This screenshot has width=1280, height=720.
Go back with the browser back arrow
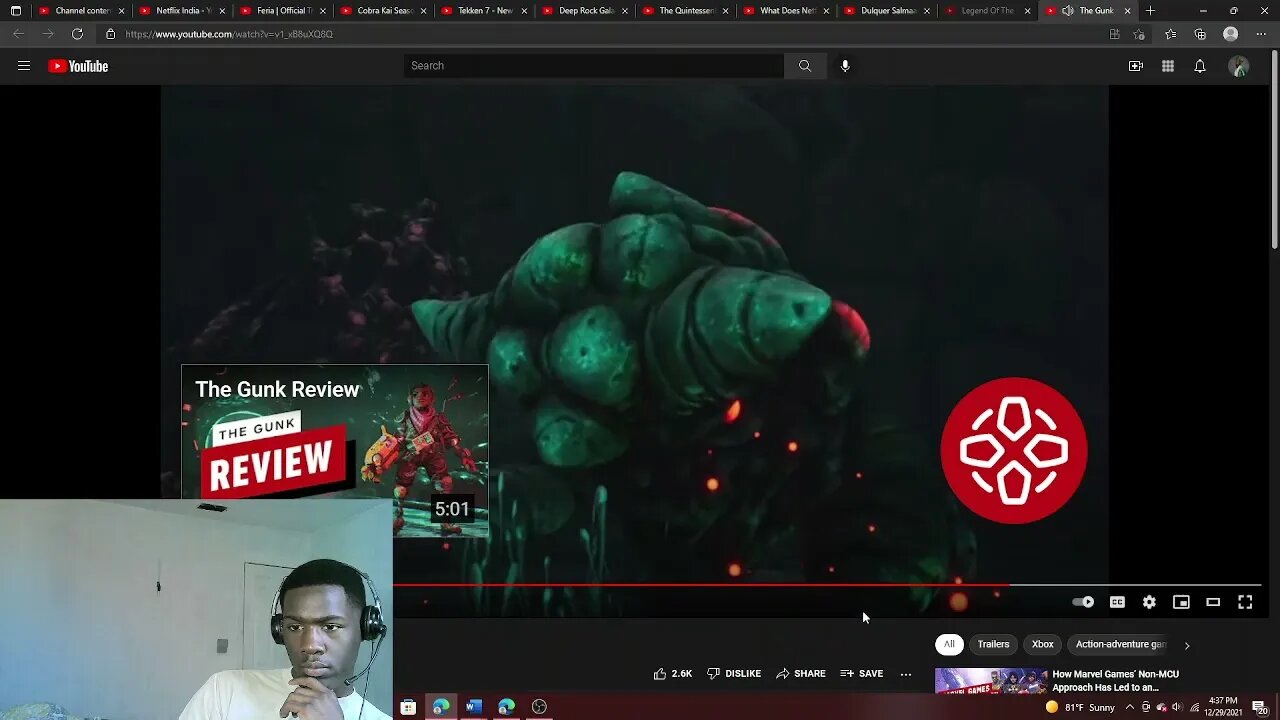pyautogui.click(x=18, y=34)
